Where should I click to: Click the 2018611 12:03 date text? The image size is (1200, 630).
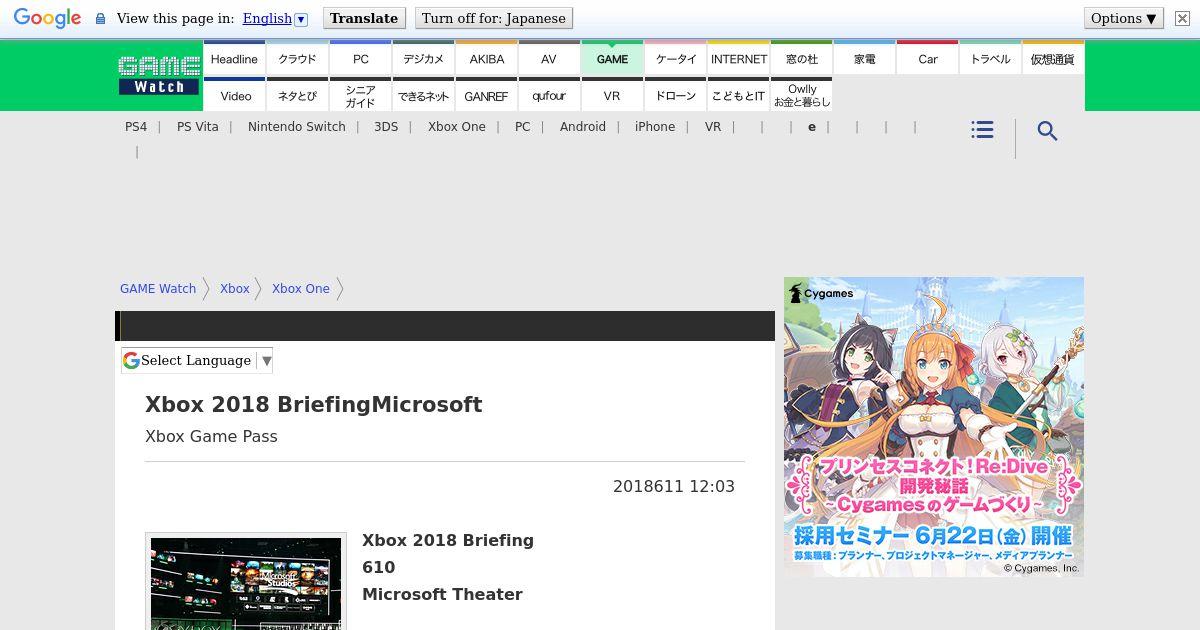674,486
